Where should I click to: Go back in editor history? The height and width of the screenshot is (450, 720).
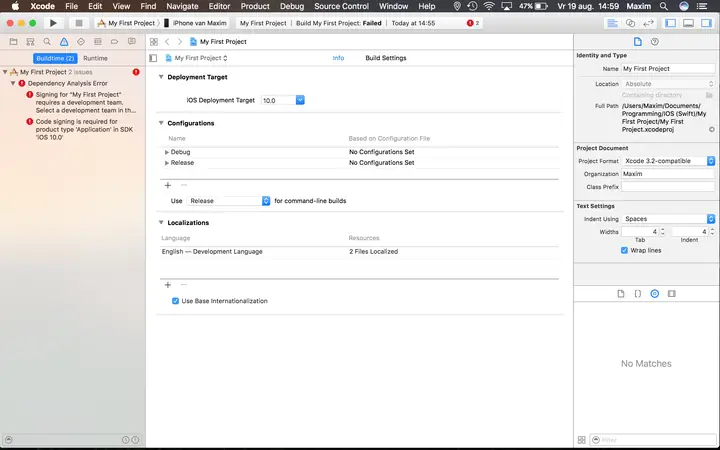pyautogui.click(x=167, y=42)
